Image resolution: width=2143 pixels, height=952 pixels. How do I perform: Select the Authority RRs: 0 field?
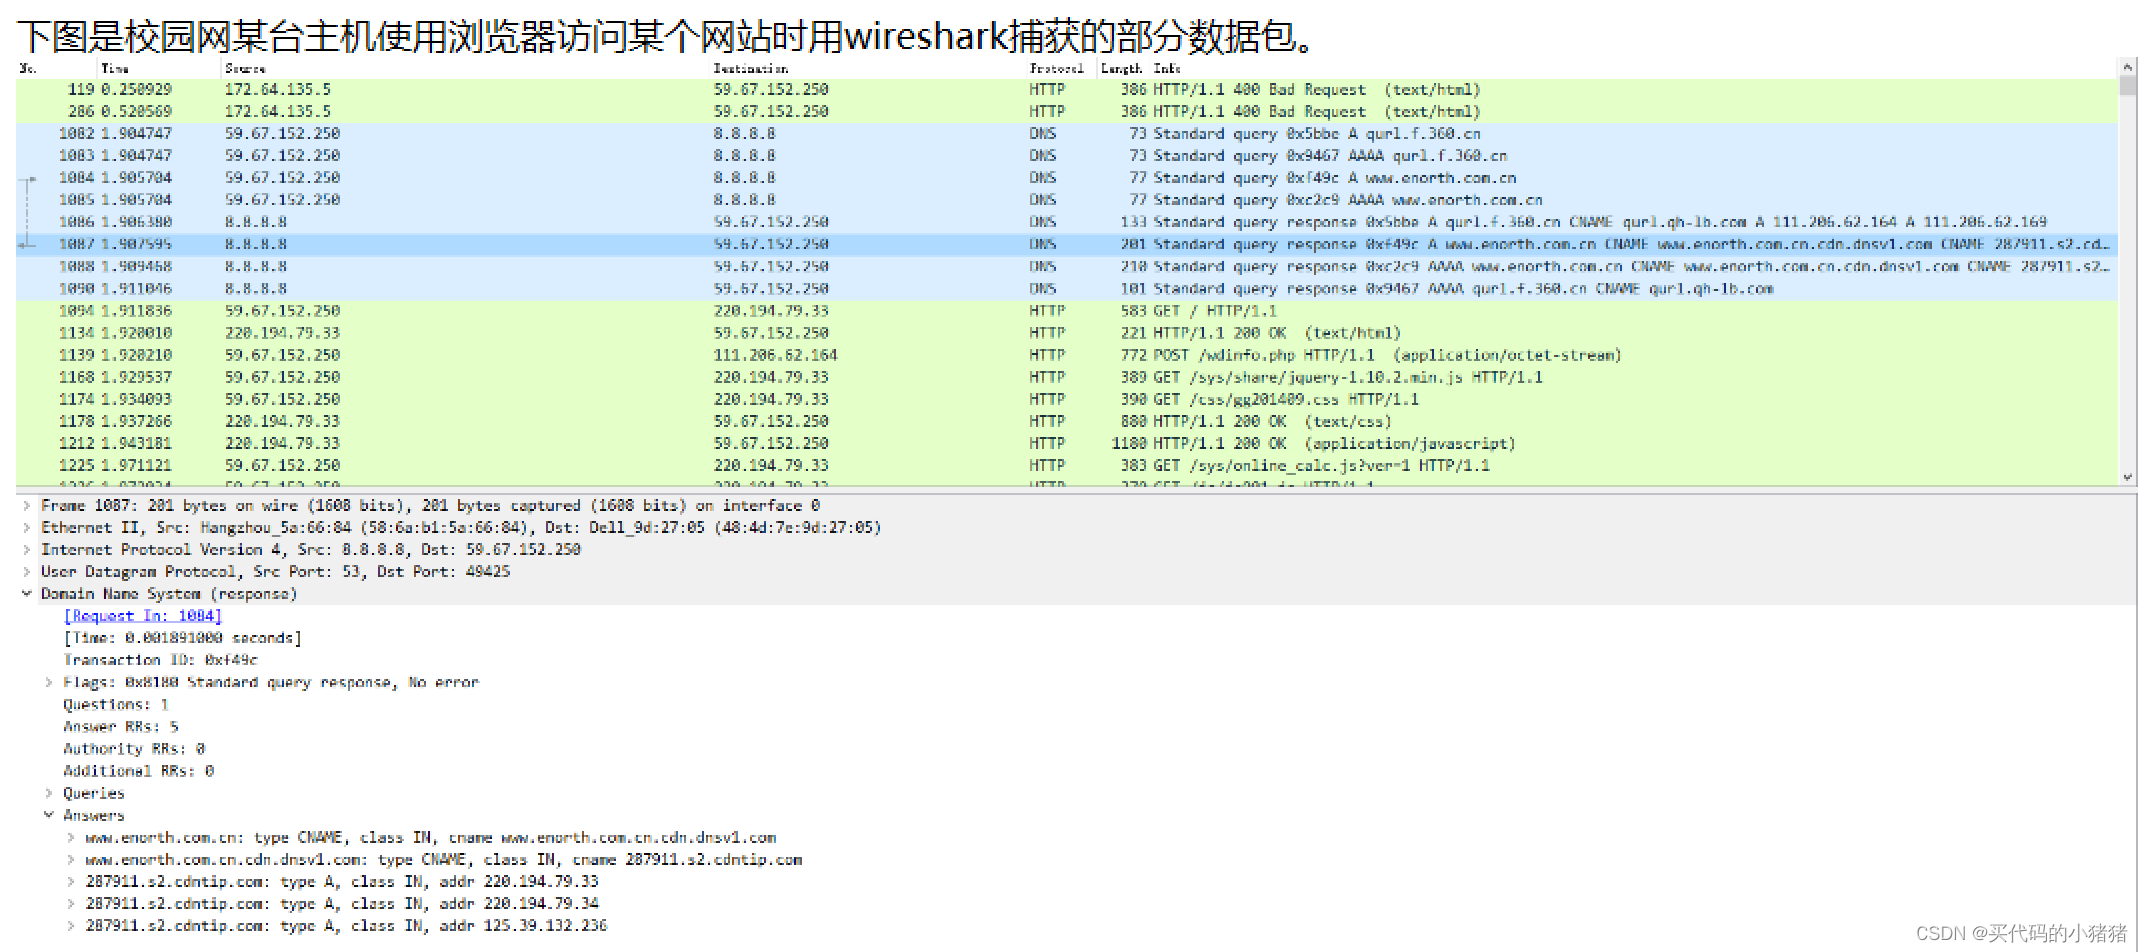coord(134,749)
